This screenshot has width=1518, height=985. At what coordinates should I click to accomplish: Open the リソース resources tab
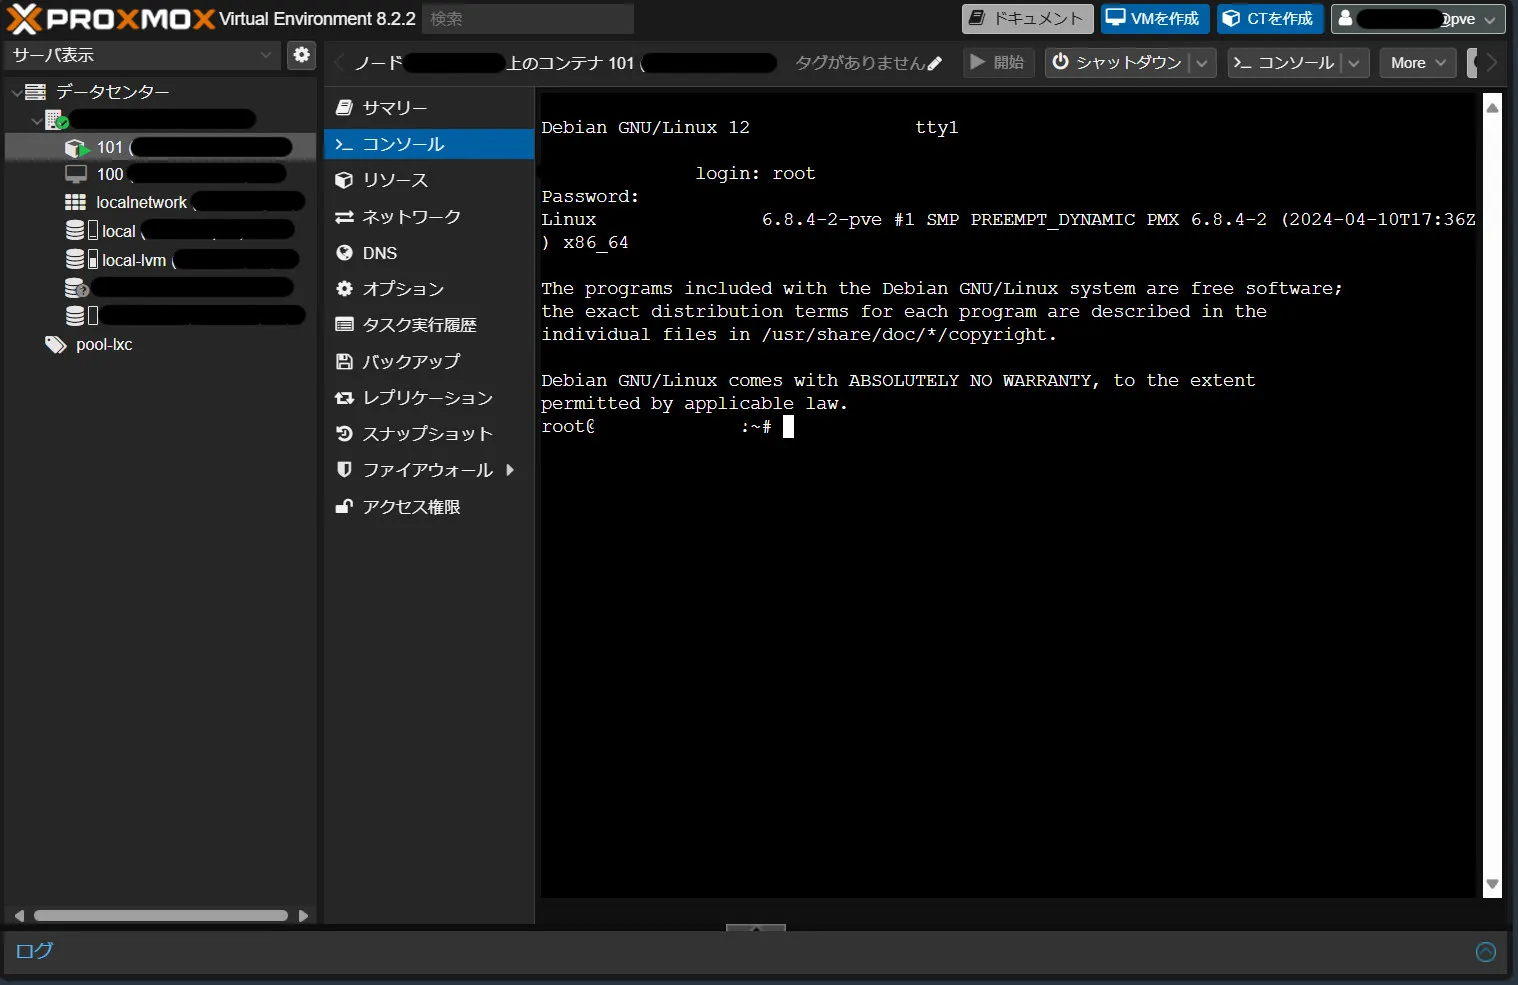tap(429, 180)
